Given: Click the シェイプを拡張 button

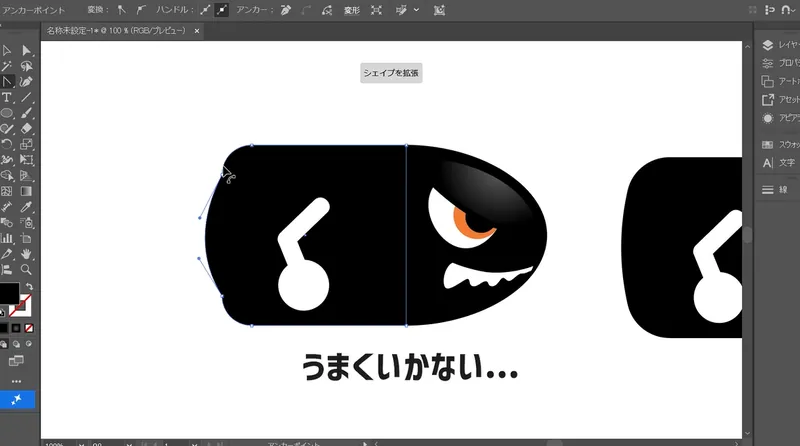Looking at the screenshot, I should (x=392, y=73).
